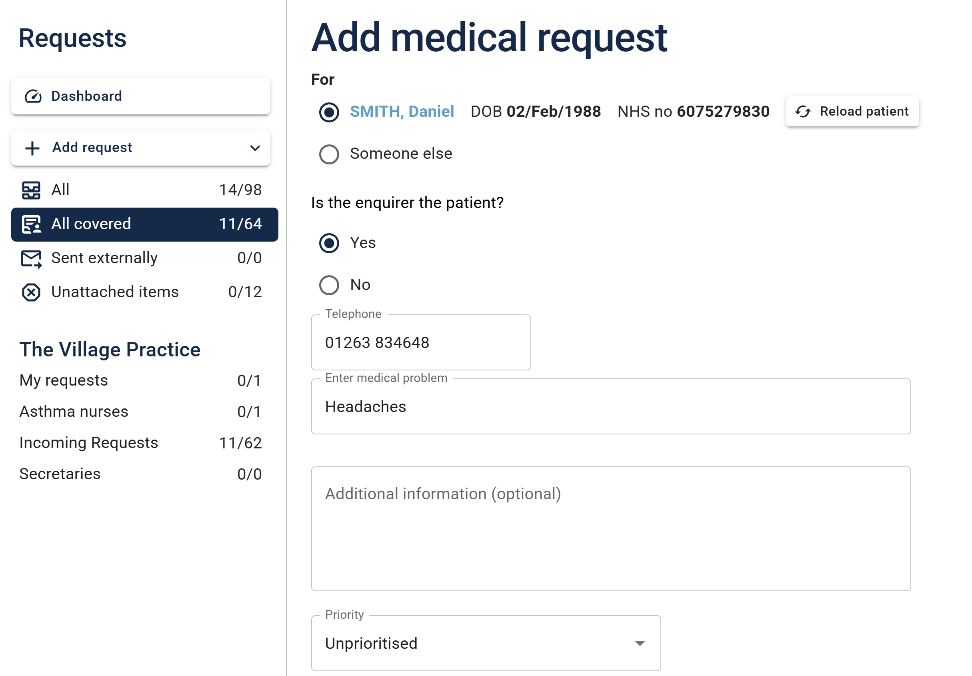This screenshot has width=972, height=676.
Task: Select the All covered menu item
Action: coord(144,224)
